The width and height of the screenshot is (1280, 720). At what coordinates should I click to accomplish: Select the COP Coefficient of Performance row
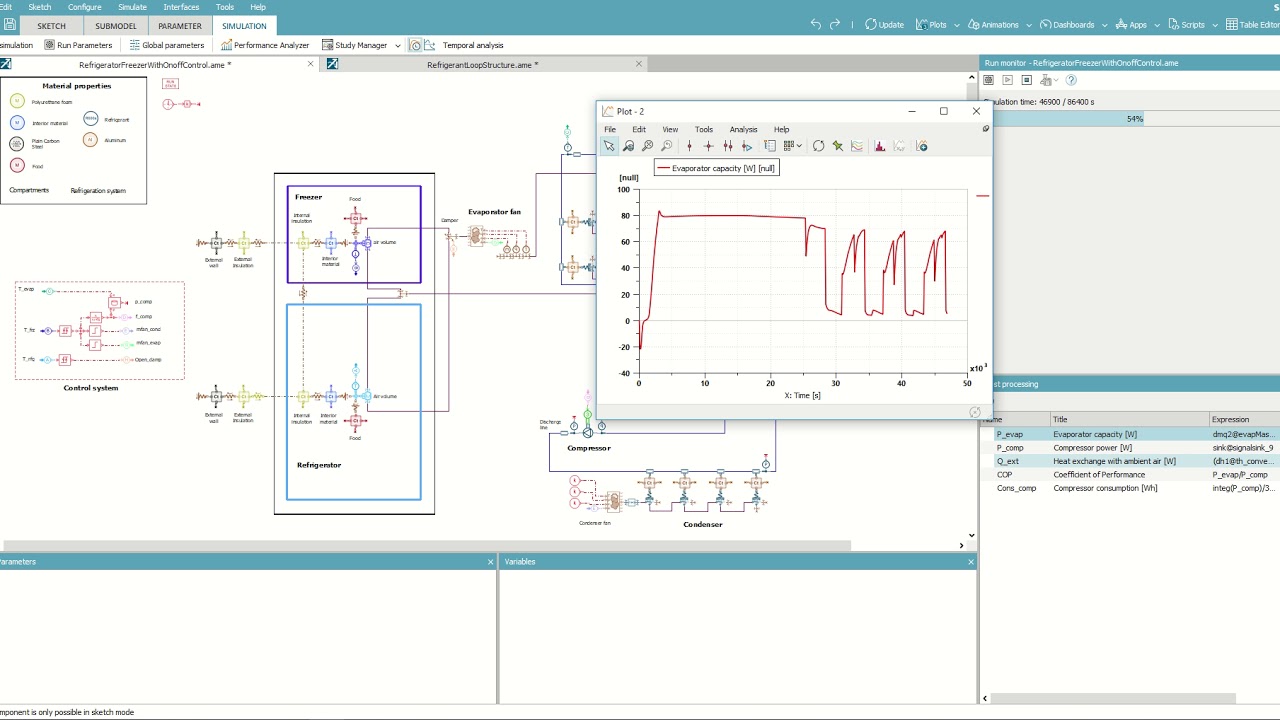[x=1130, y=475]
